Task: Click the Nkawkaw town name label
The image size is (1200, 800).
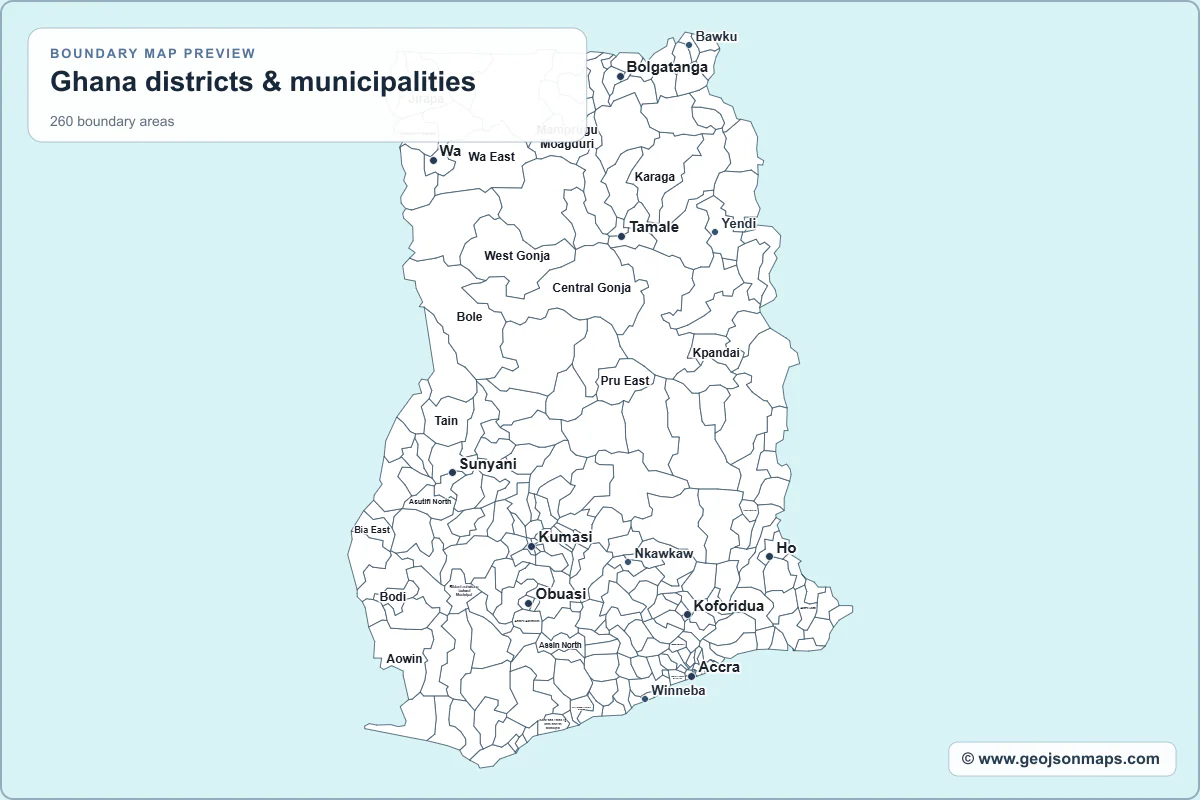Action: point(664,554)
